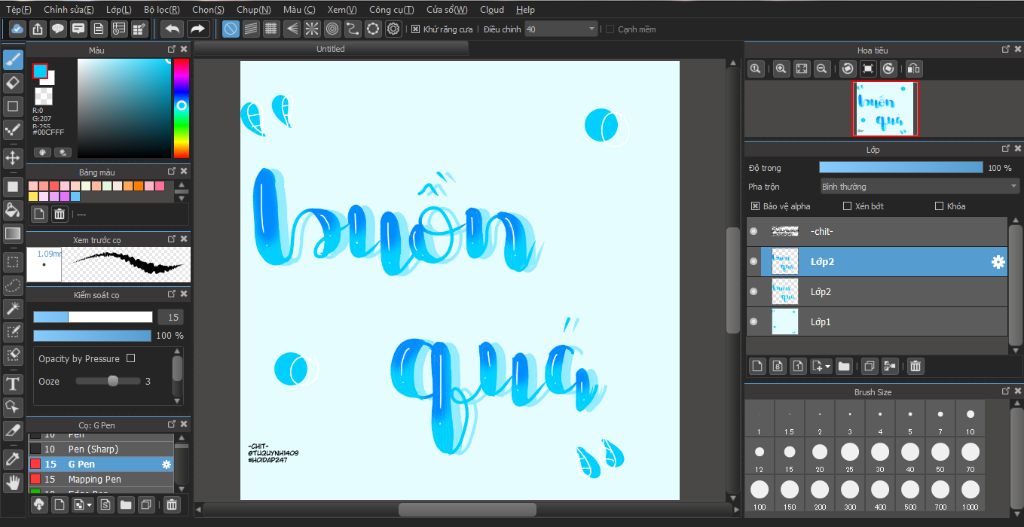Pop out the Lớp layers panel
This screenshot has height=527, width=1024.
tap(1006, 150)
